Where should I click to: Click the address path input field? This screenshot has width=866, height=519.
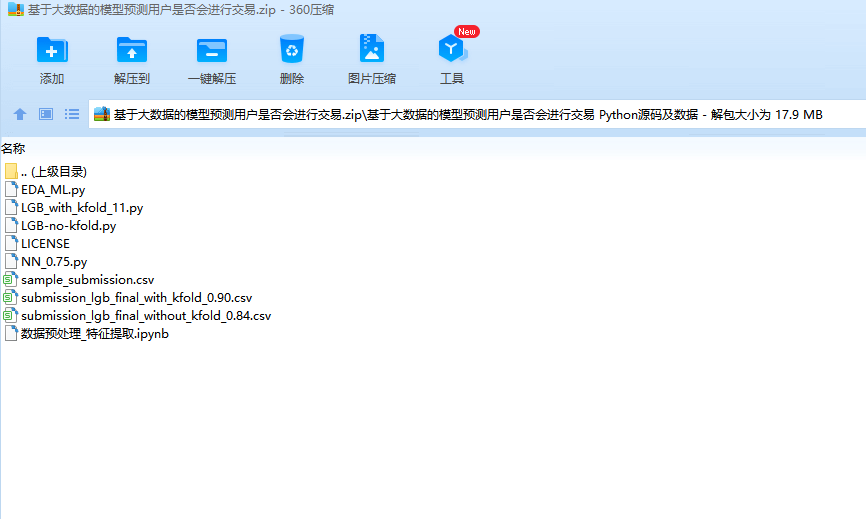477,114
